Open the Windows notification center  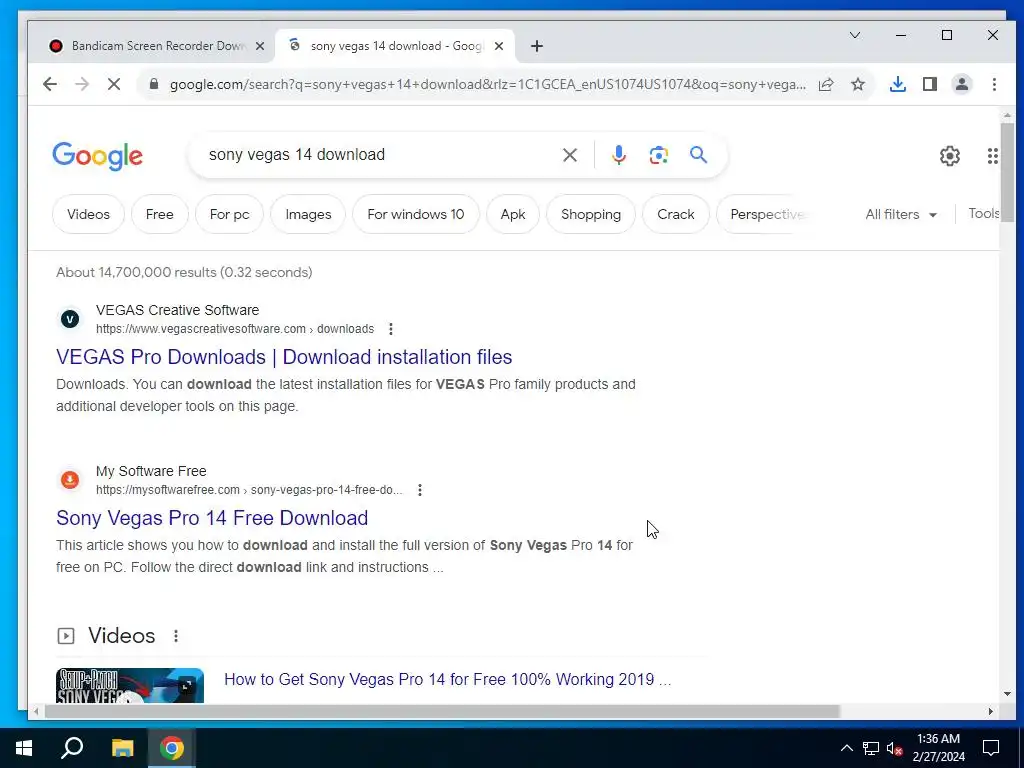point(991,748)
